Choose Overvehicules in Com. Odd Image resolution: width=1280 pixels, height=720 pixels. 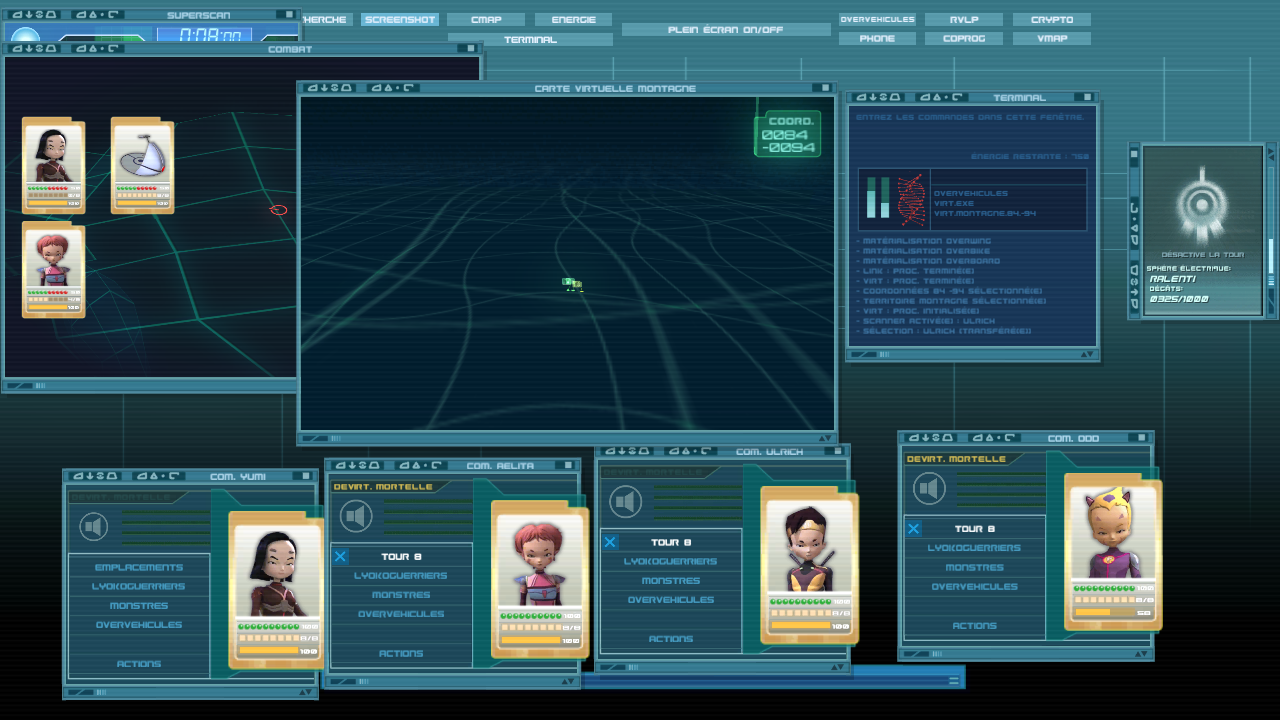(974, 586)
